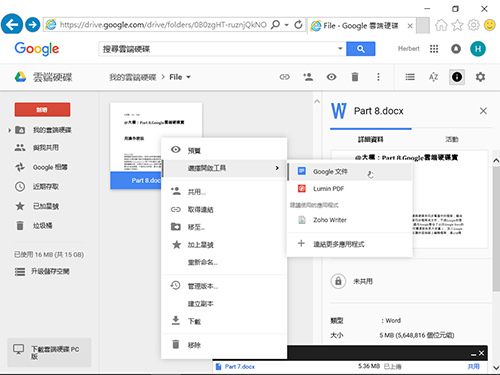Click Upgrade storage link
This screenshot has width=500, height=375.
pos(42,271)
